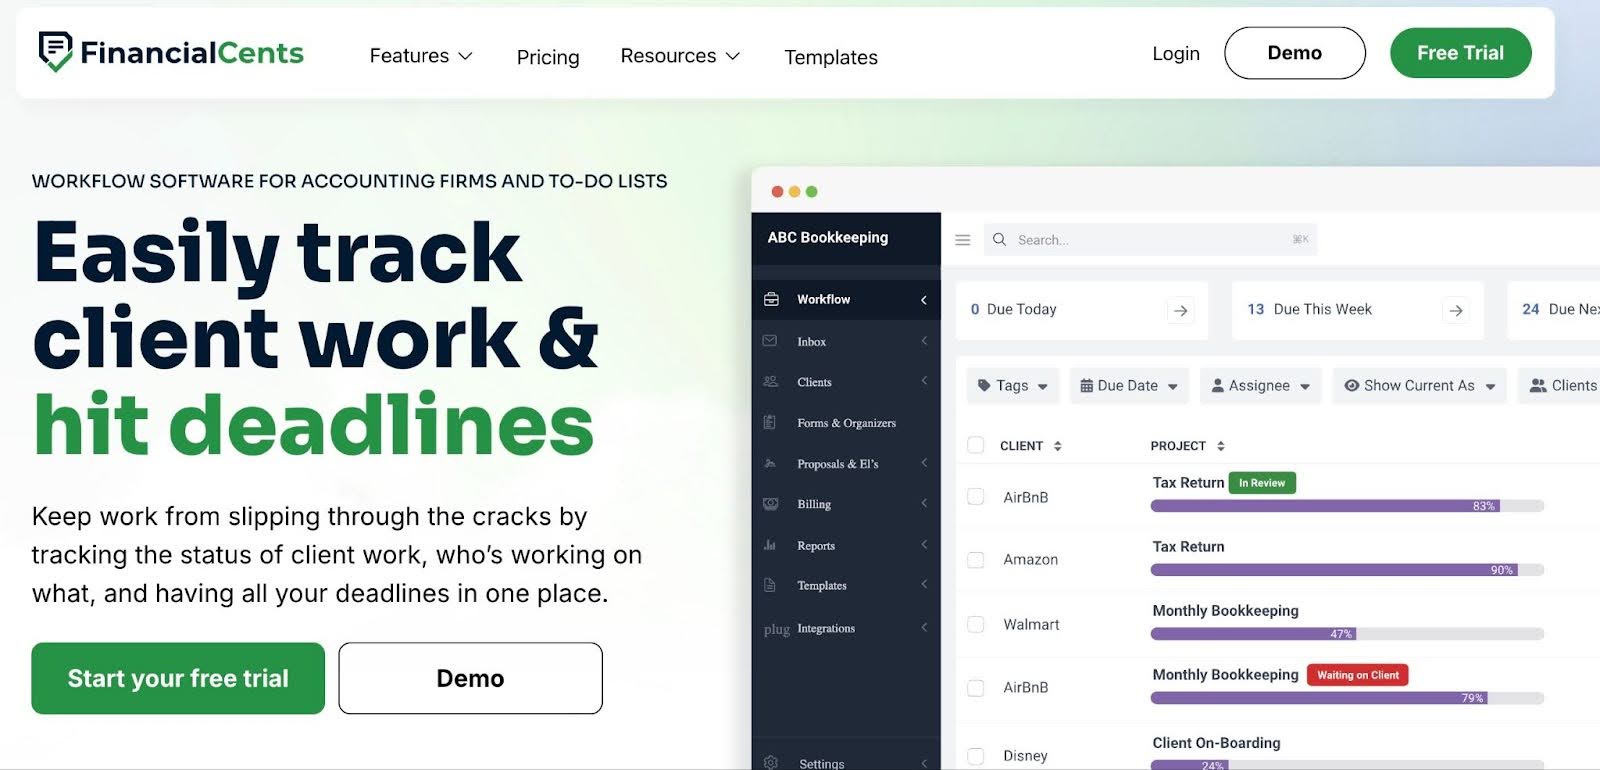Click the Billing icon in sidebar
The width and height of the screenshot is (1600, 770).
point(770,504)
